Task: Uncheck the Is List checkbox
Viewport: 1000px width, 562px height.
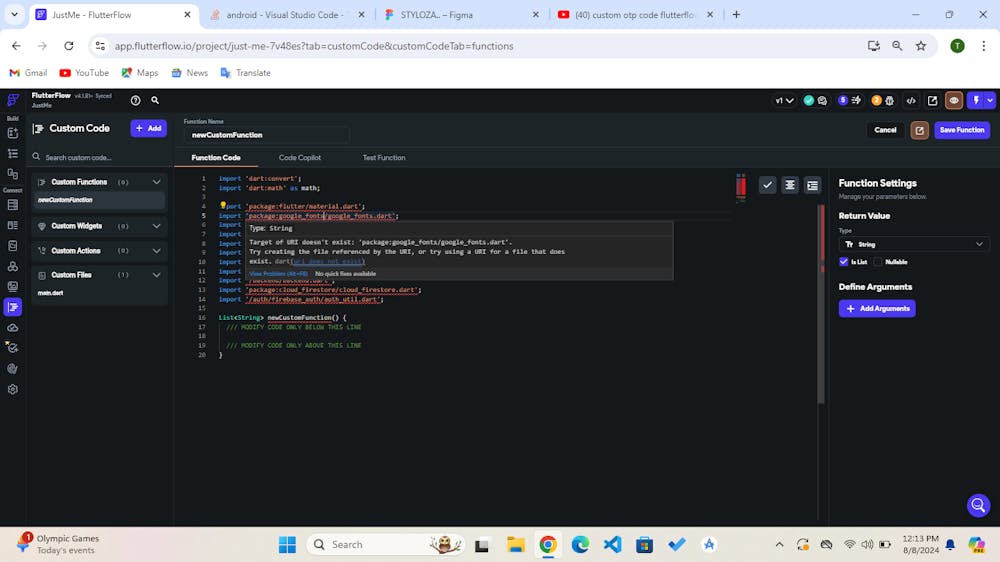Action: click(x=844, y=262)
